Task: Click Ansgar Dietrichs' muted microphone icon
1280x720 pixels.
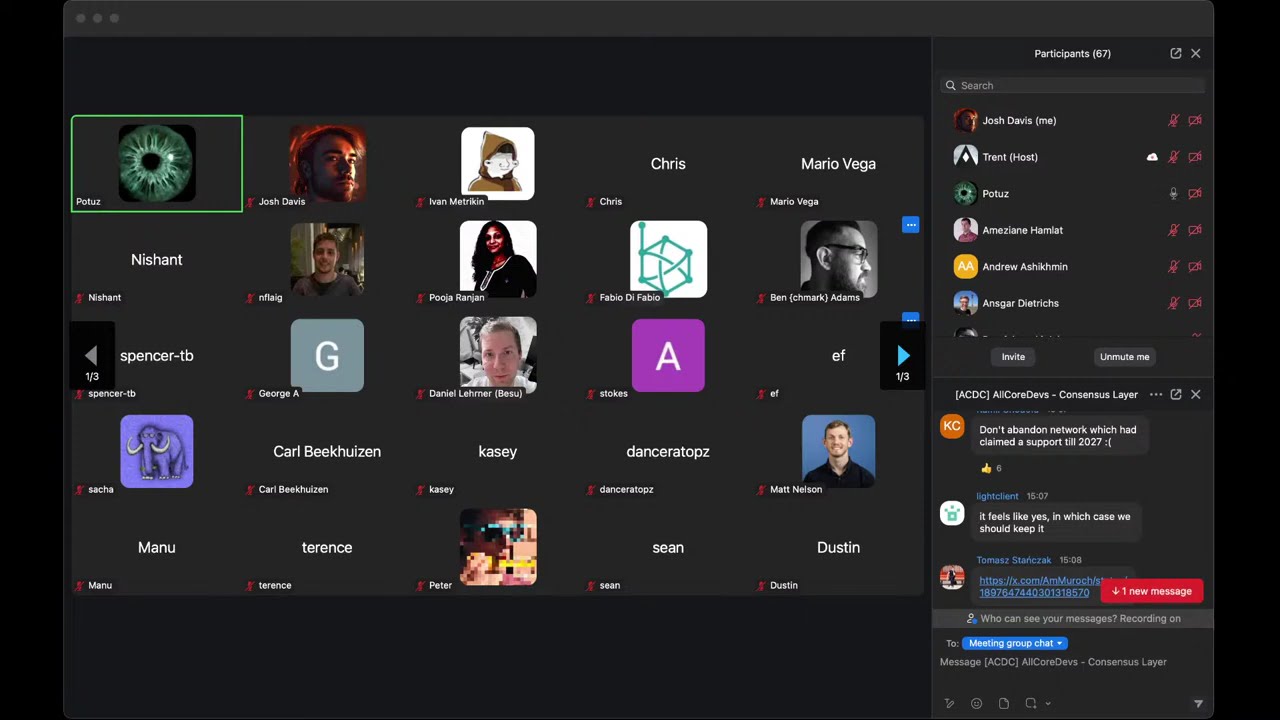Action: coord(1174,303)
